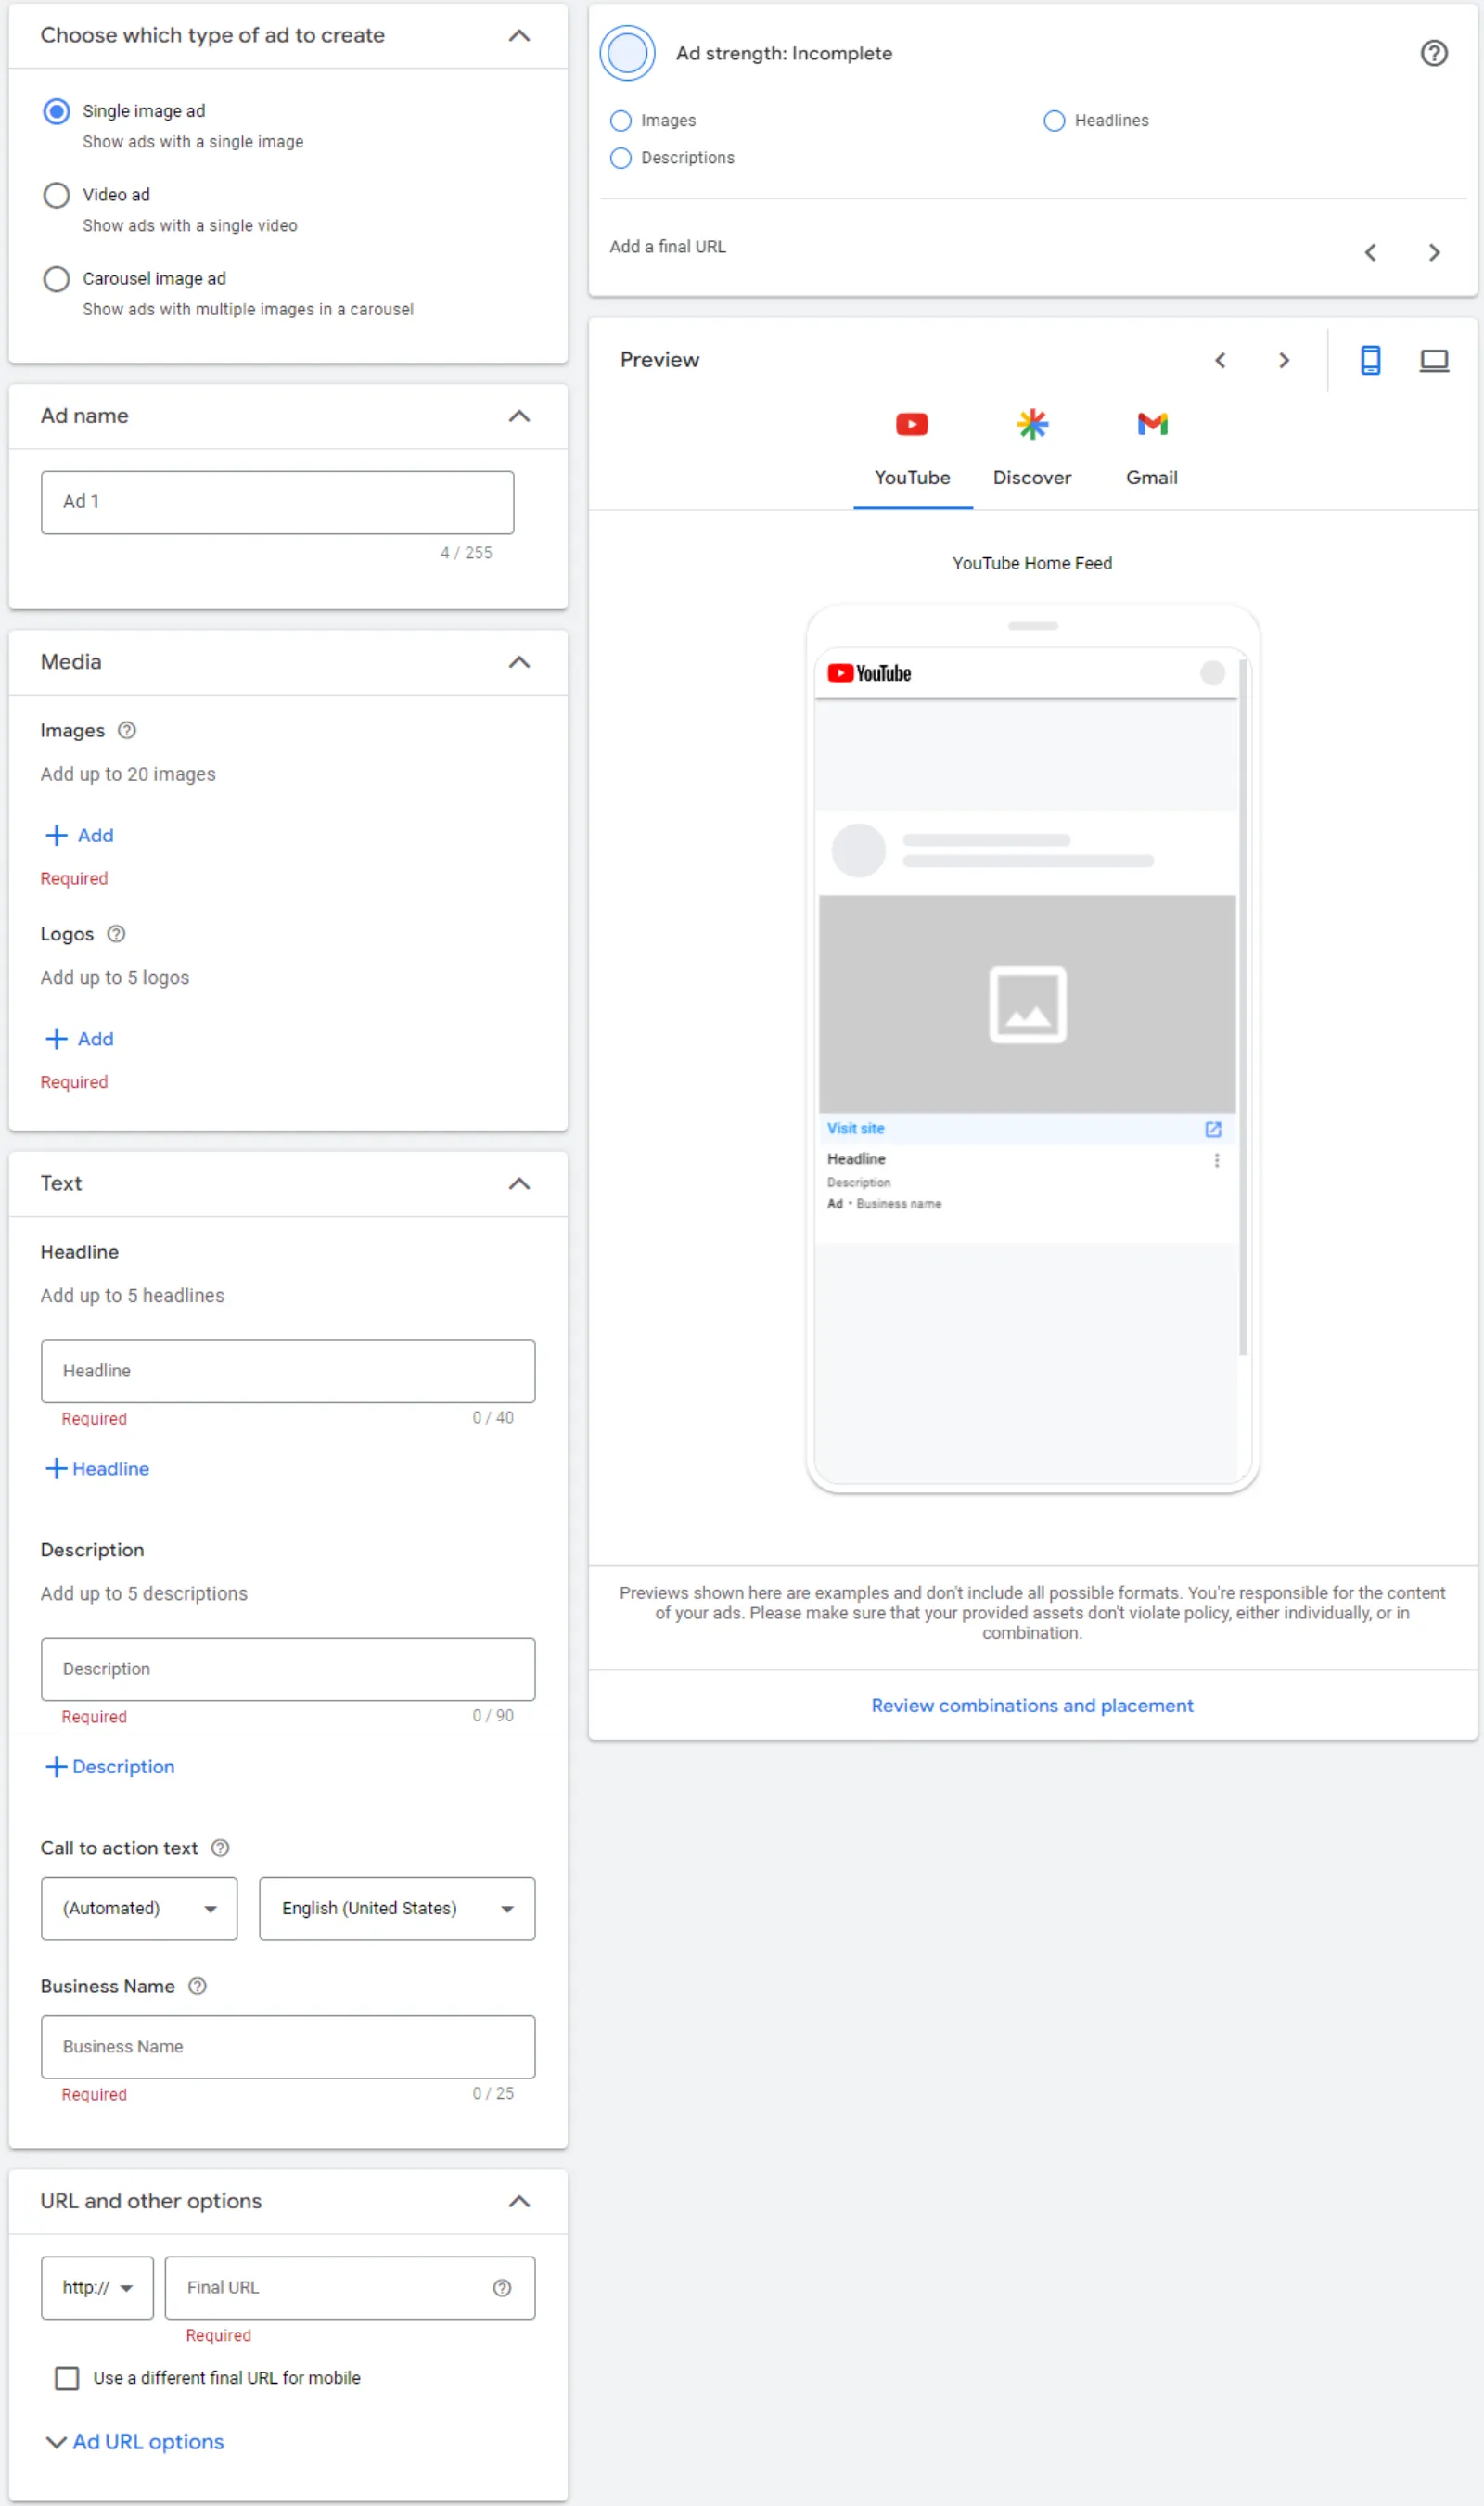Image resolution: width=1484 pixels, height=2506 pixels.
Task: Click the Final URL input field
Action: click(x=350, y=2288)
